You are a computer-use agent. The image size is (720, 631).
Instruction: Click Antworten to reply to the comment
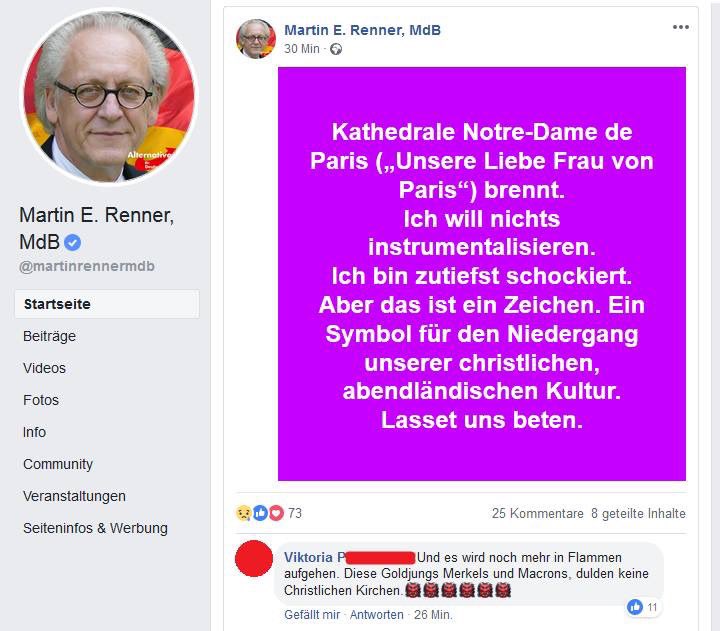coord(377,614)
